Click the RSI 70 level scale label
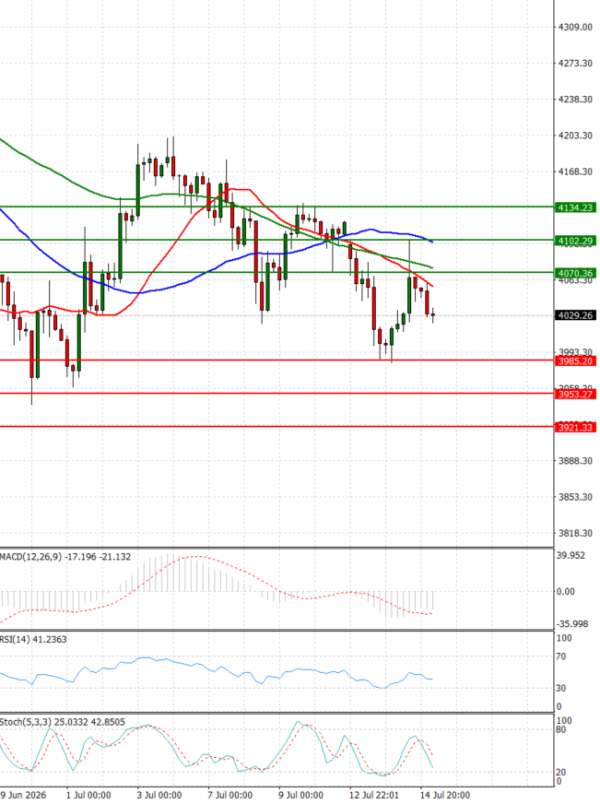This screenshot has width=600, height=804. [562, 656]
